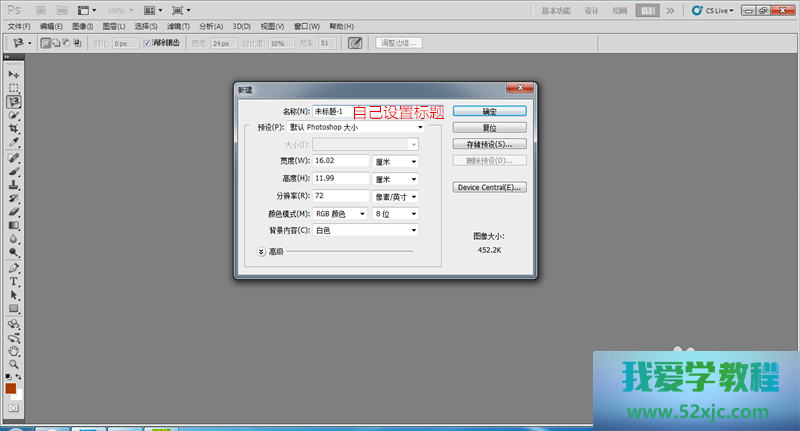
Task: Open the 图层(L) menu
Action: click(x=114, y=26)
